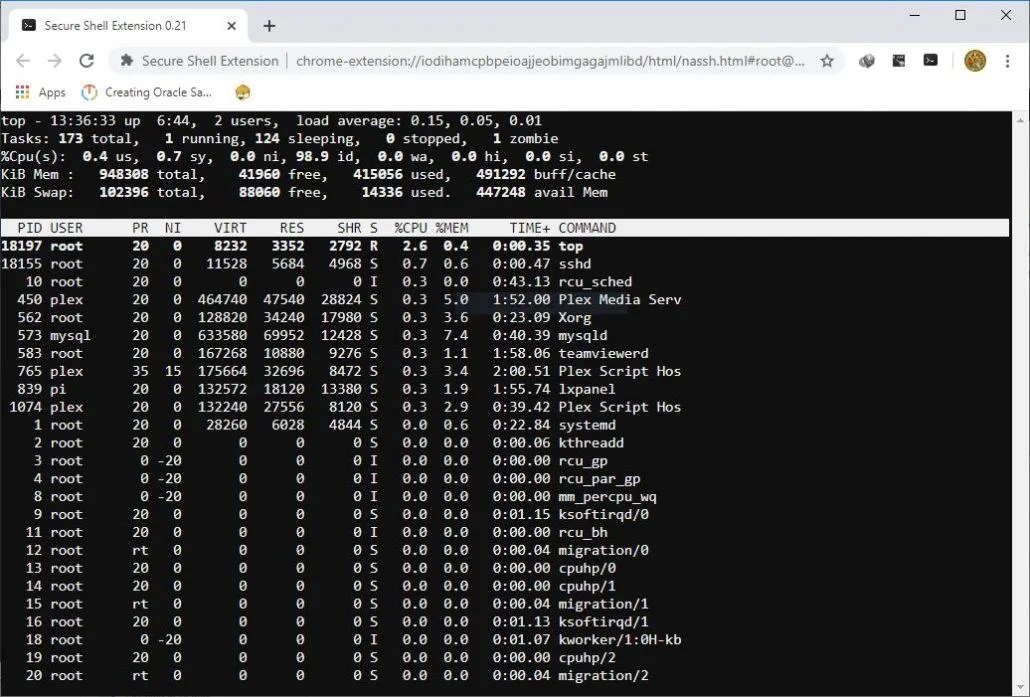This screenshot has height=697, width=1030.
Task: Click the 'migration/0' process name
Action: 603,551
